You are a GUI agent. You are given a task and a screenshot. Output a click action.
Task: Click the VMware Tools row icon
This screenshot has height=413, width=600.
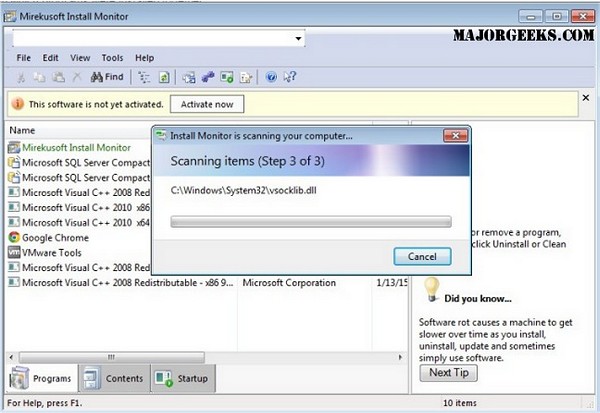click(x=14, y=252)
